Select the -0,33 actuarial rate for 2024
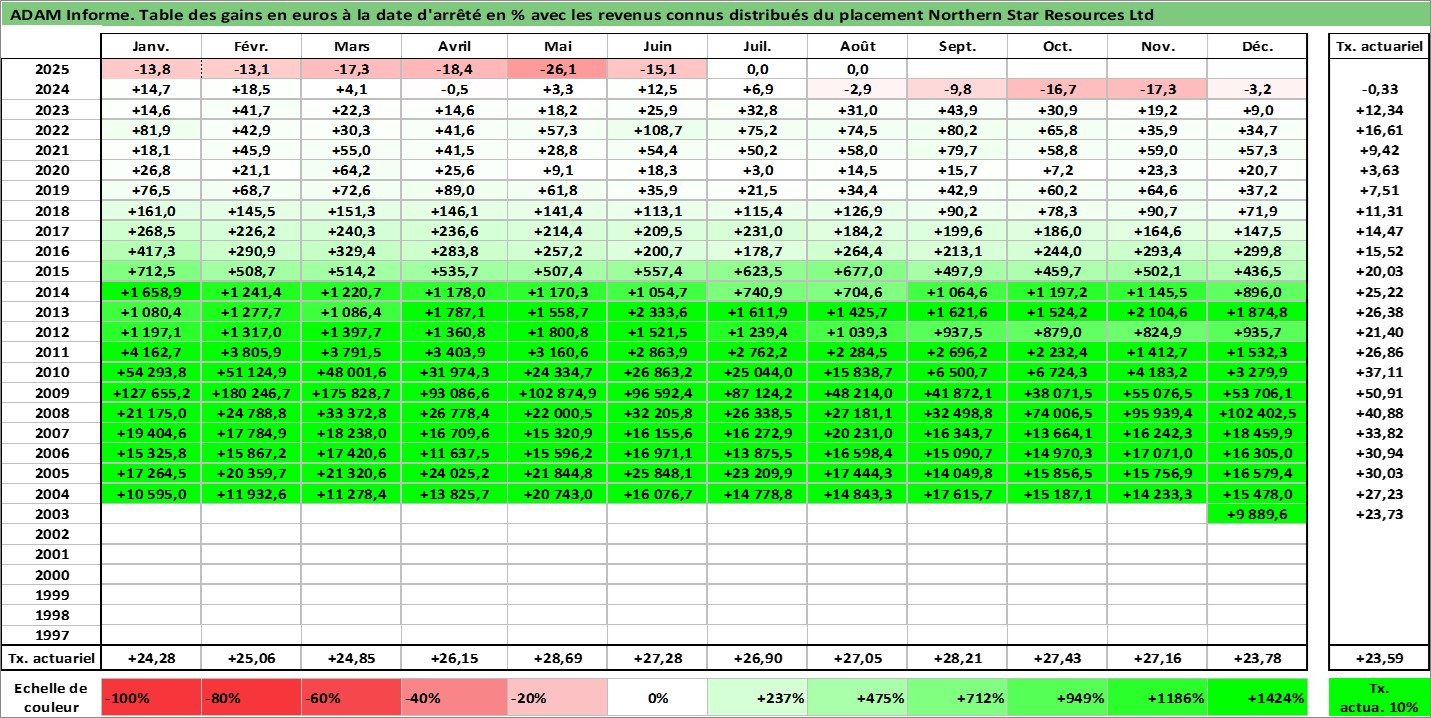Image resolution: width=1431 pixels, height=718 pixels. (x=1379, y=90)
